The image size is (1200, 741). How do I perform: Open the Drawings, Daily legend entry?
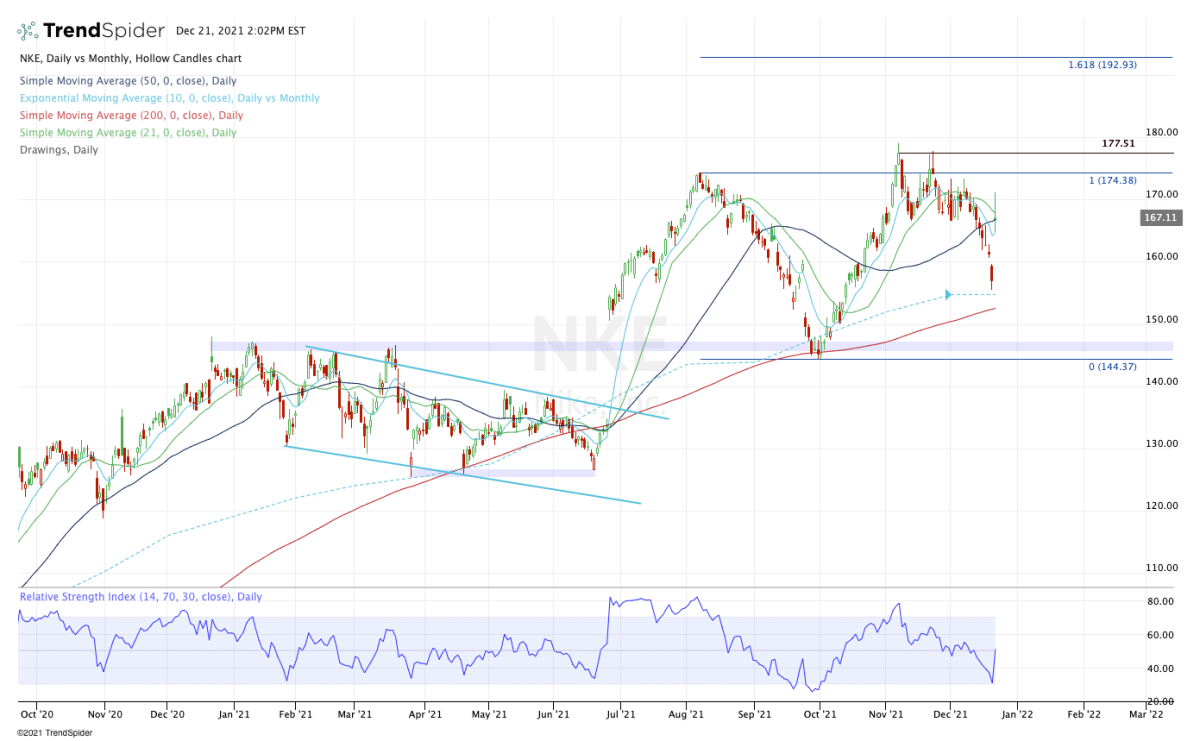(59, 149)
